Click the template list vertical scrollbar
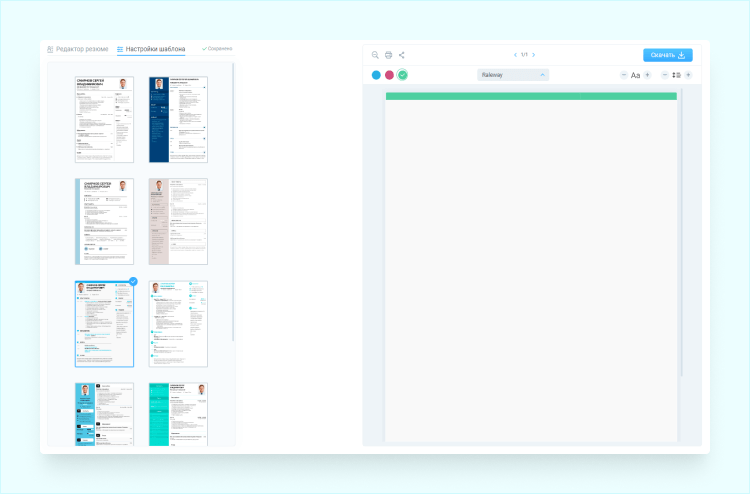 (x=233, y=200)
